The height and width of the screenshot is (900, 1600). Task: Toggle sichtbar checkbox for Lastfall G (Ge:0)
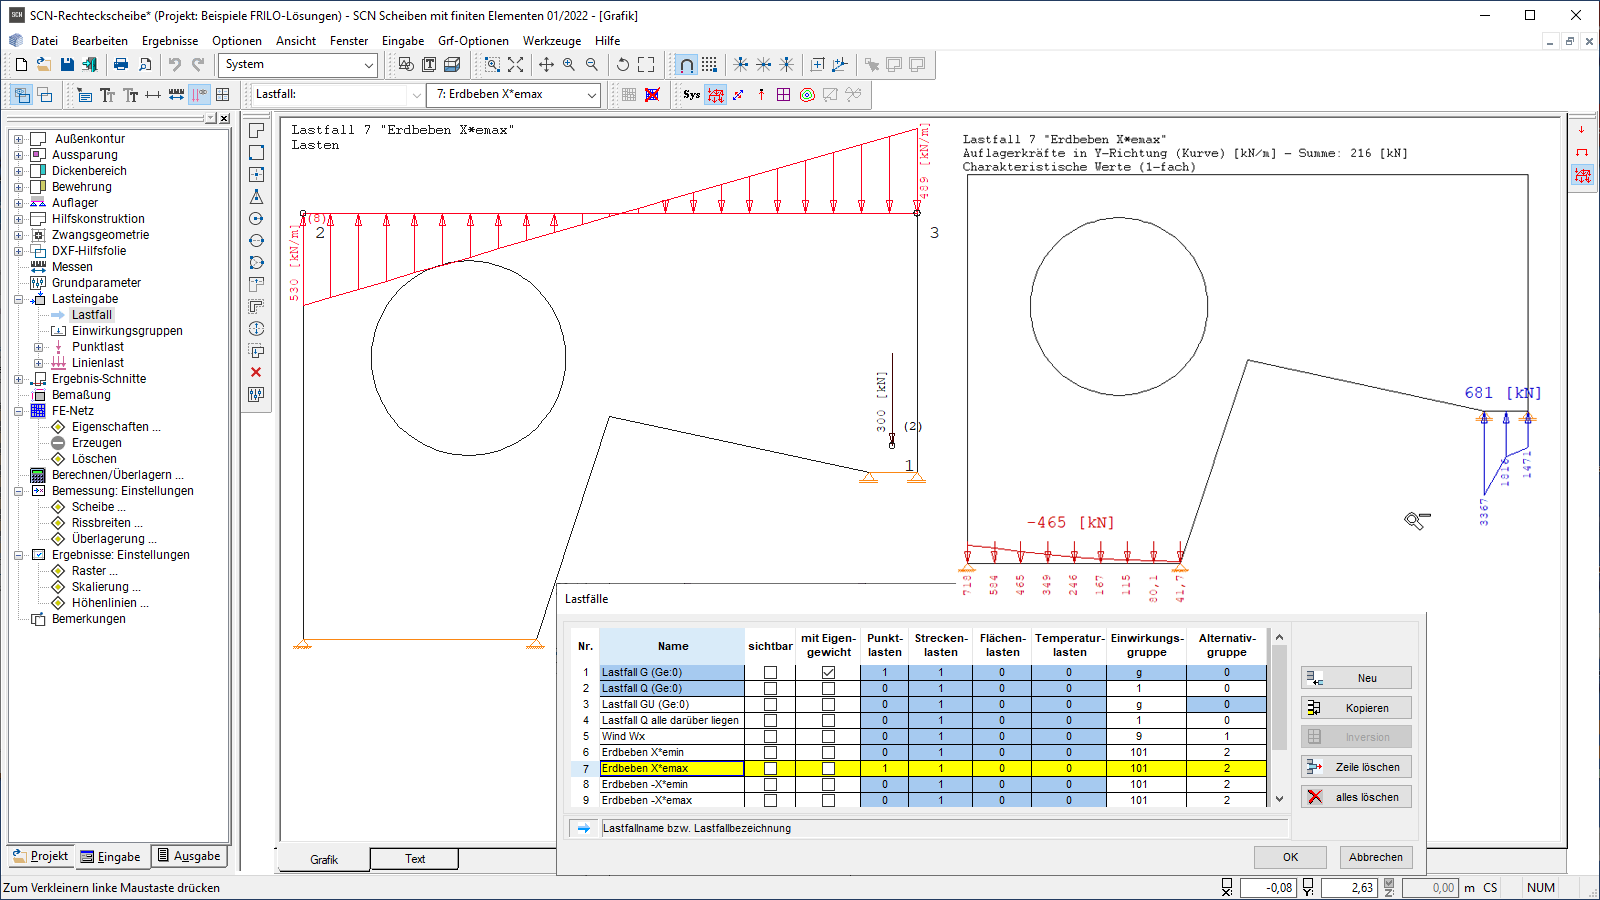[770, 673]
